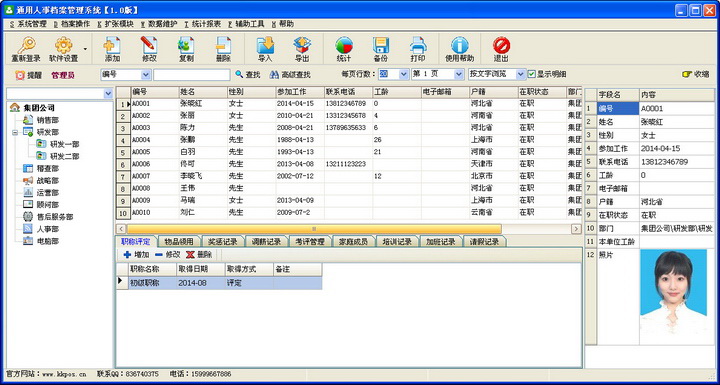The height and width of the screenshot is (385, 720).
Task: Click the orange horizontal scrollbar thumb
Action: 314,229
